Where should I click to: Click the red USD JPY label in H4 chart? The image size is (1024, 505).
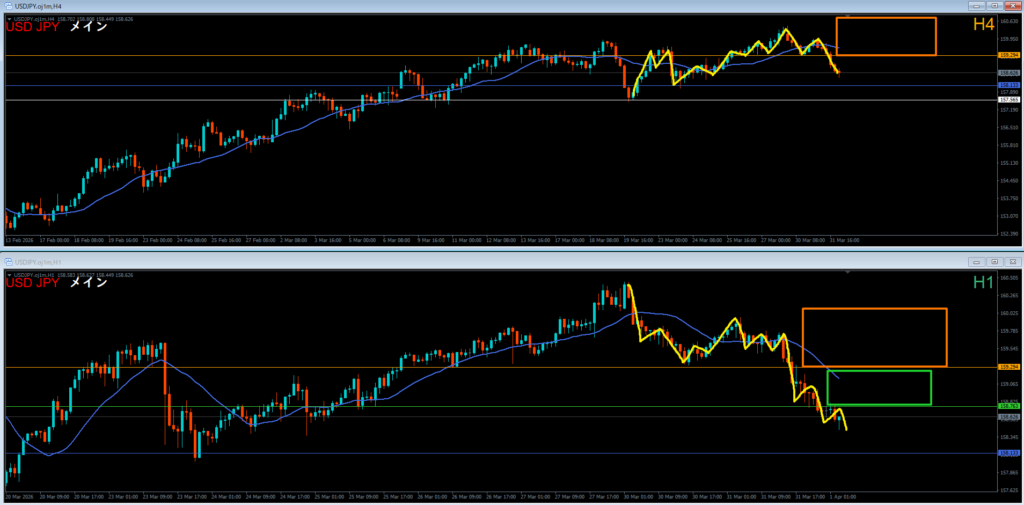tap(32, 28)
